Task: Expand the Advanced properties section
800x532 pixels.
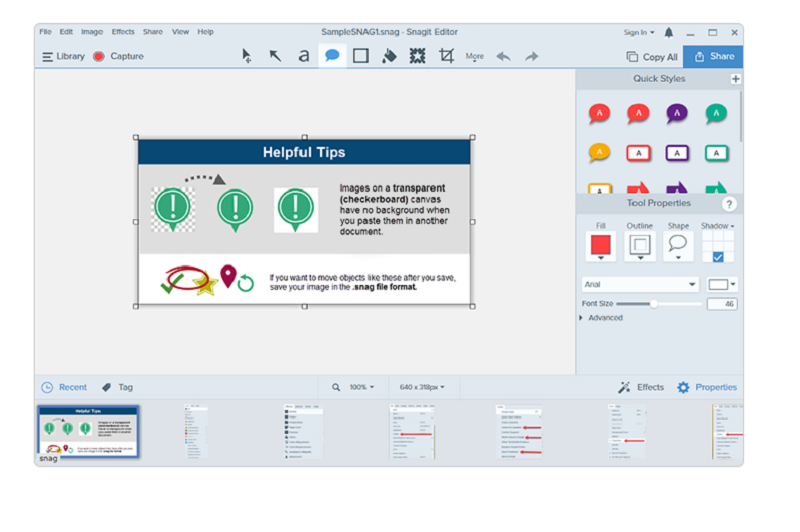Action: click(x=602, y=318)
